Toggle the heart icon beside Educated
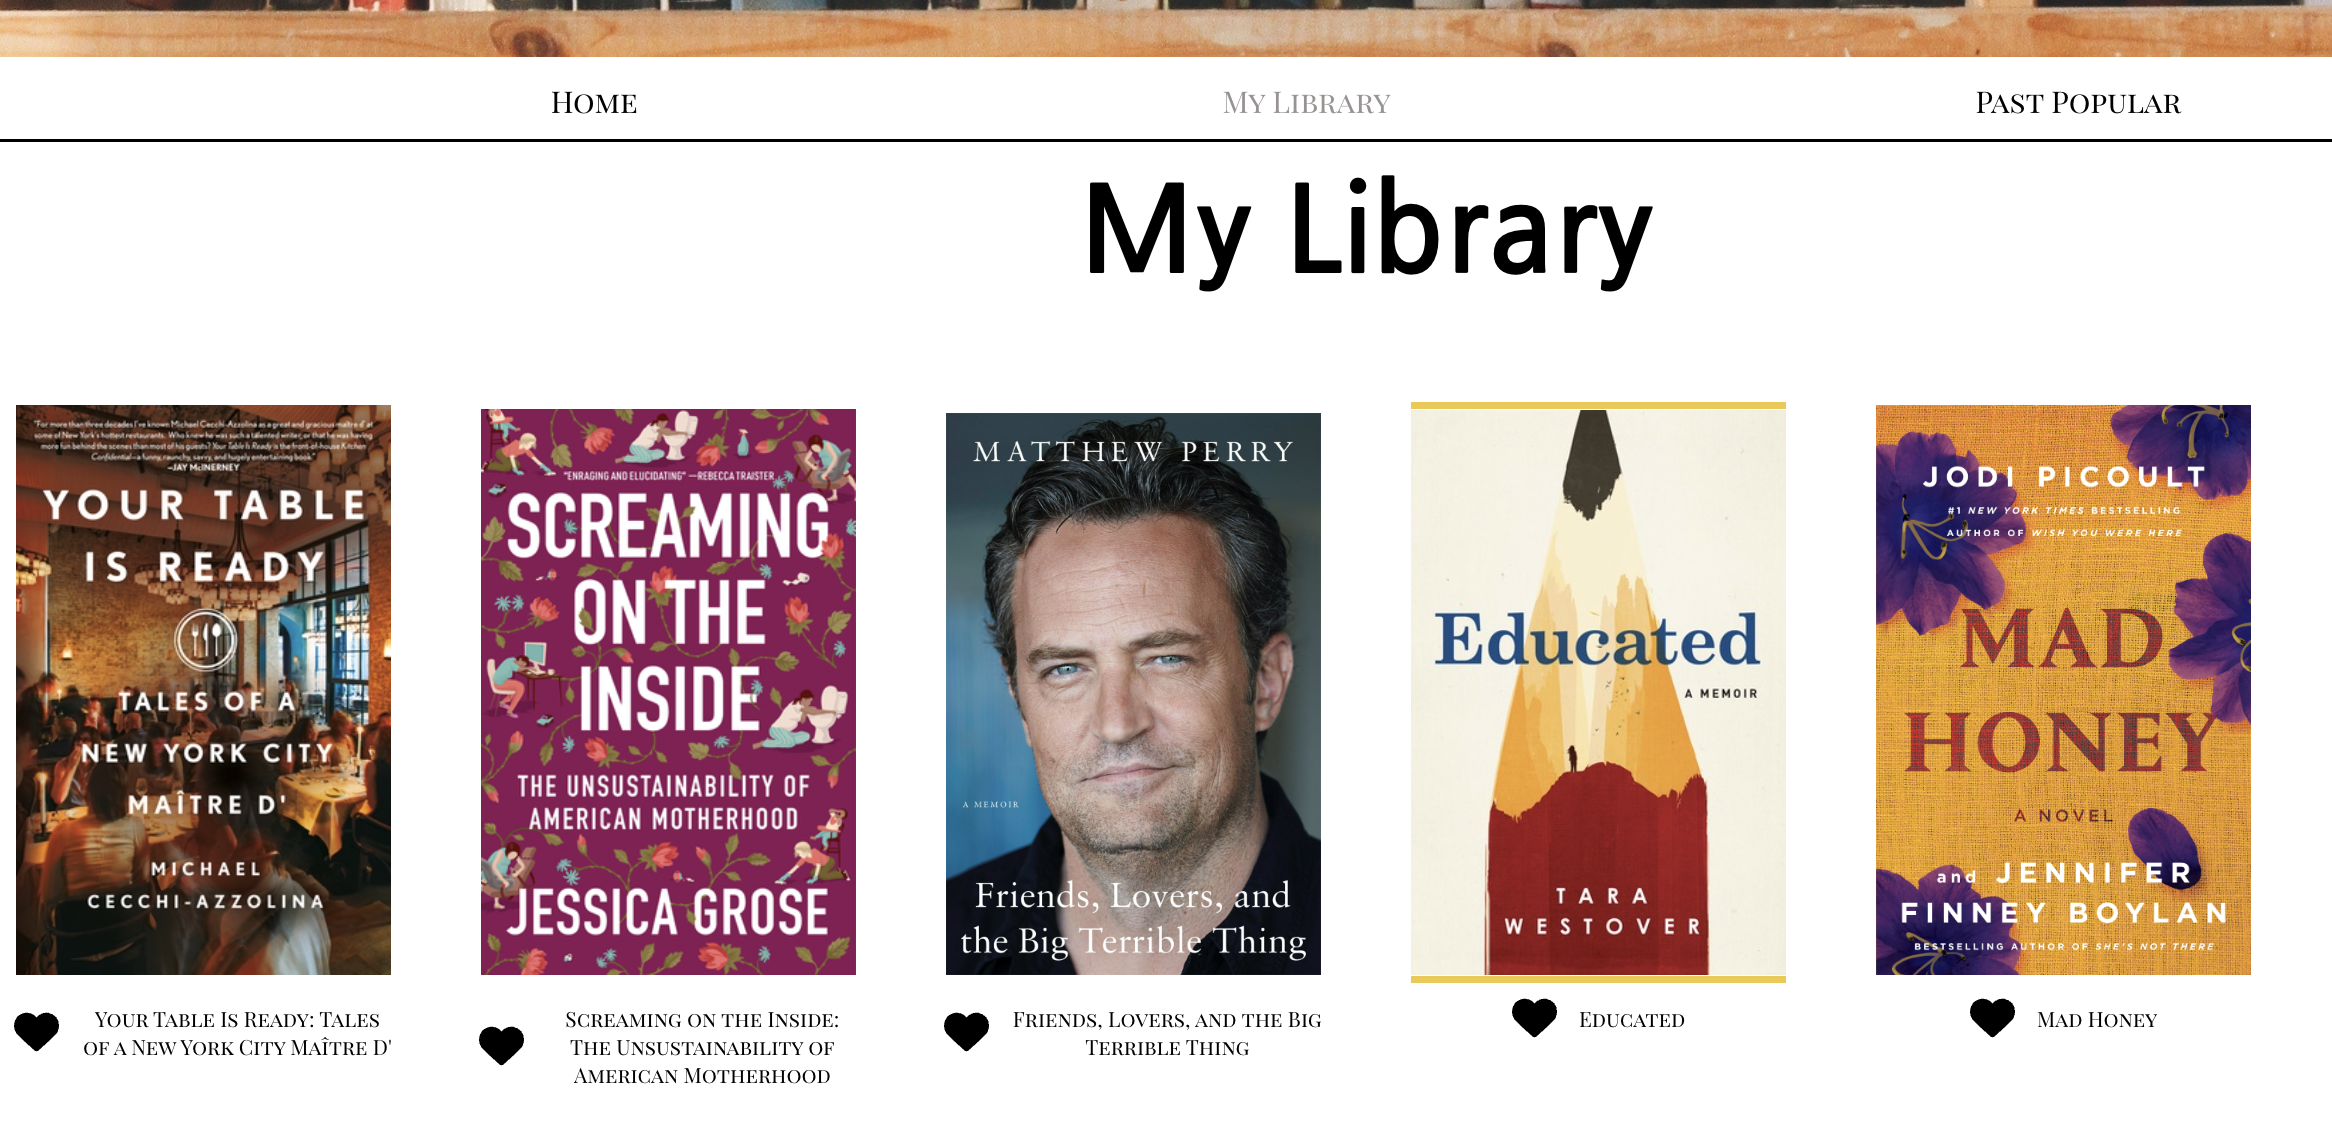This screenshot has height=1134, width=2332. (1535, 1018)
